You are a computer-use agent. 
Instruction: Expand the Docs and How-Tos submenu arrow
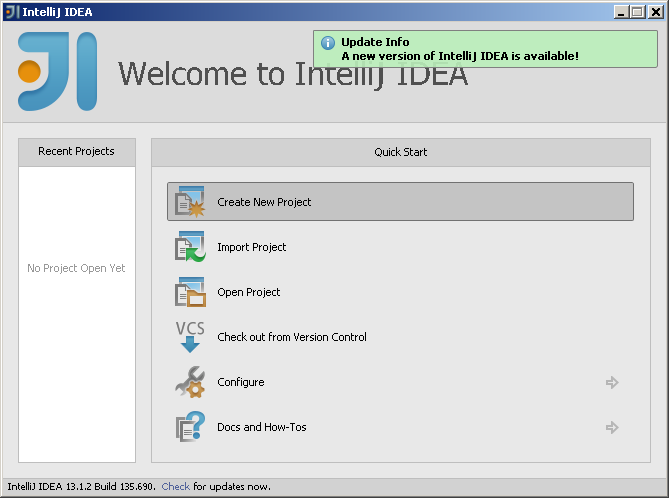[x=612, y=427]
